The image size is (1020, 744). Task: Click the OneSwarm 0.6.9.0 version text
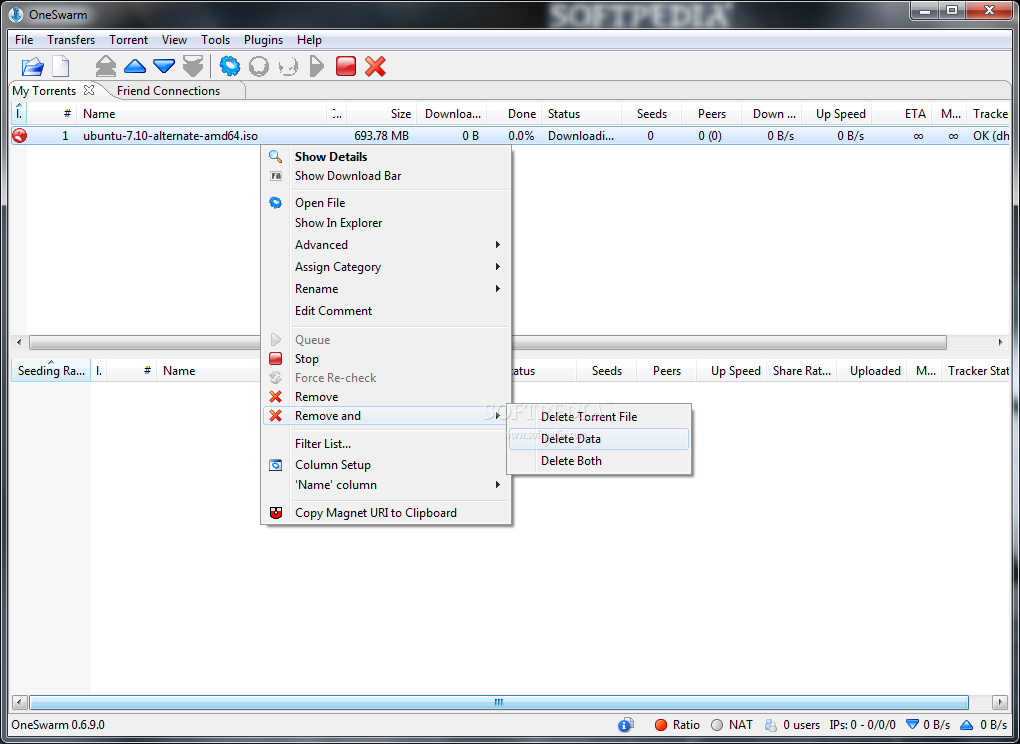58,725
